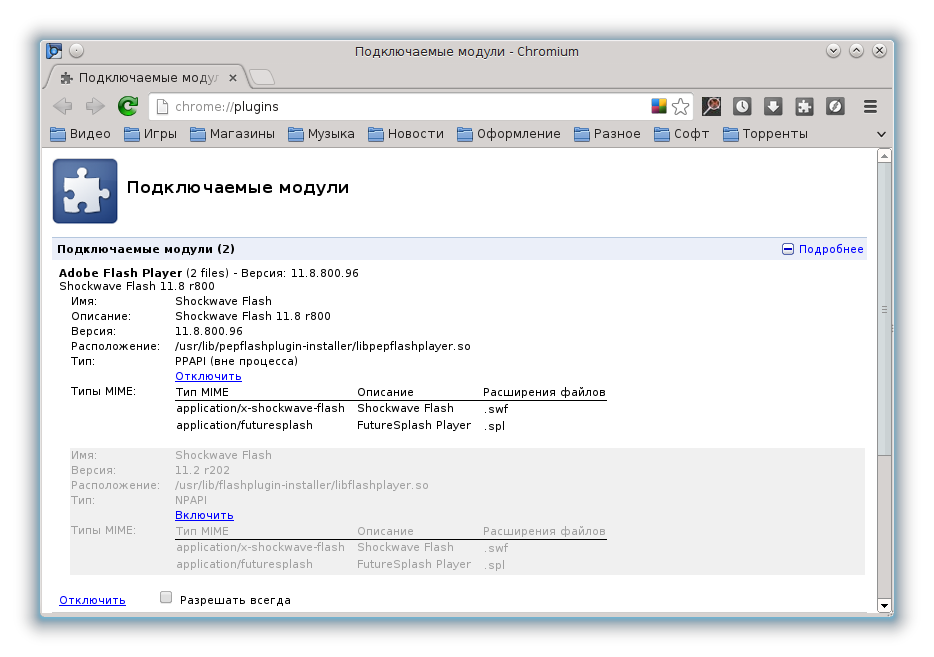This screenshot has height=657, width=934.
Task: Show hidden bookmarks with the chevron
Action: click(882, 135)
